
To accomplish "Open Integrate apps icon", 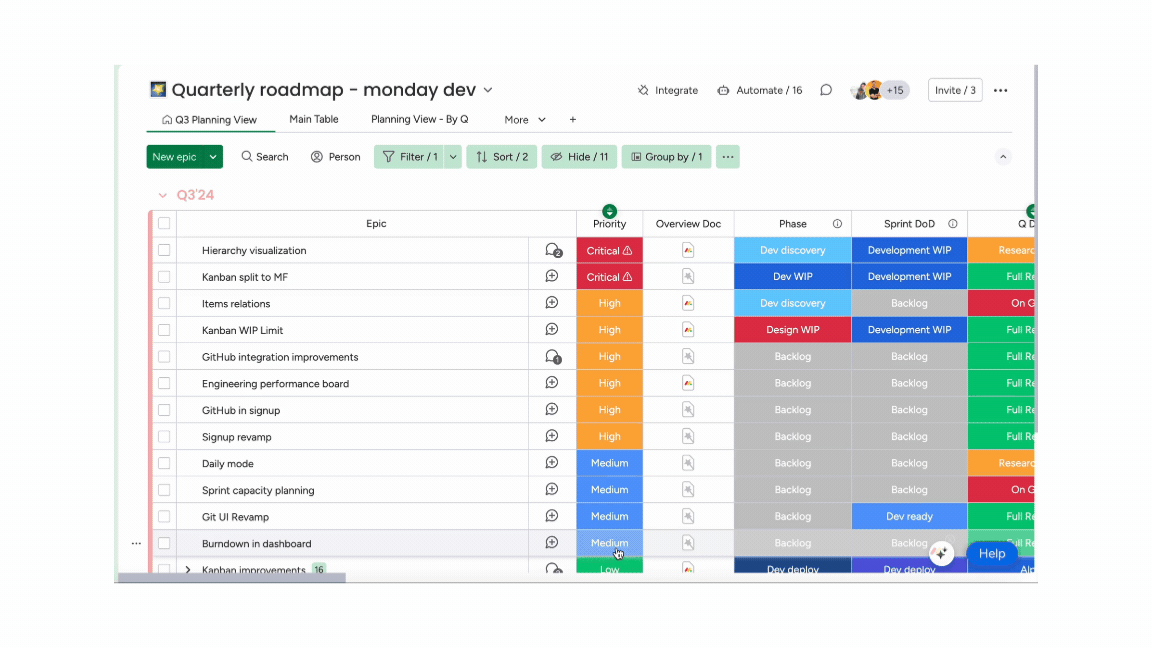I will click(x=643, y=90).
